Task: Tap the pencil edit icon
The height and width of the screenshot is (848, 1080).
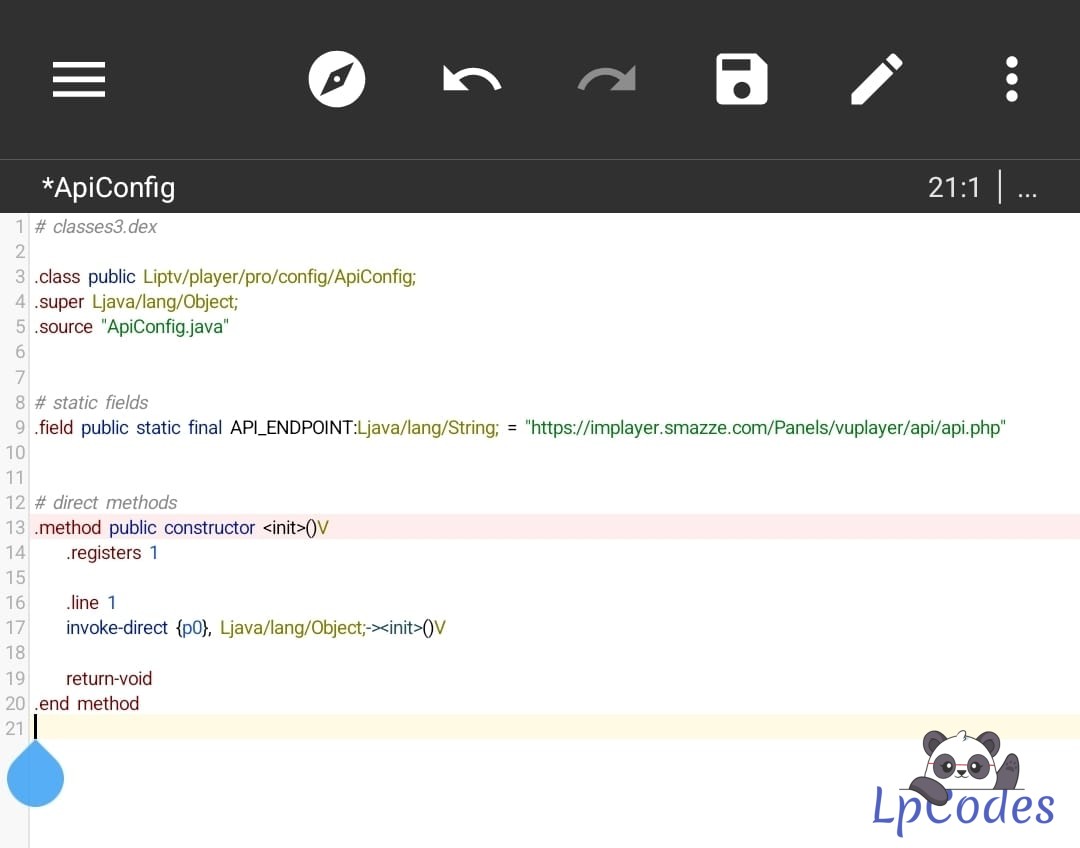Action: [x=876, y=79]
